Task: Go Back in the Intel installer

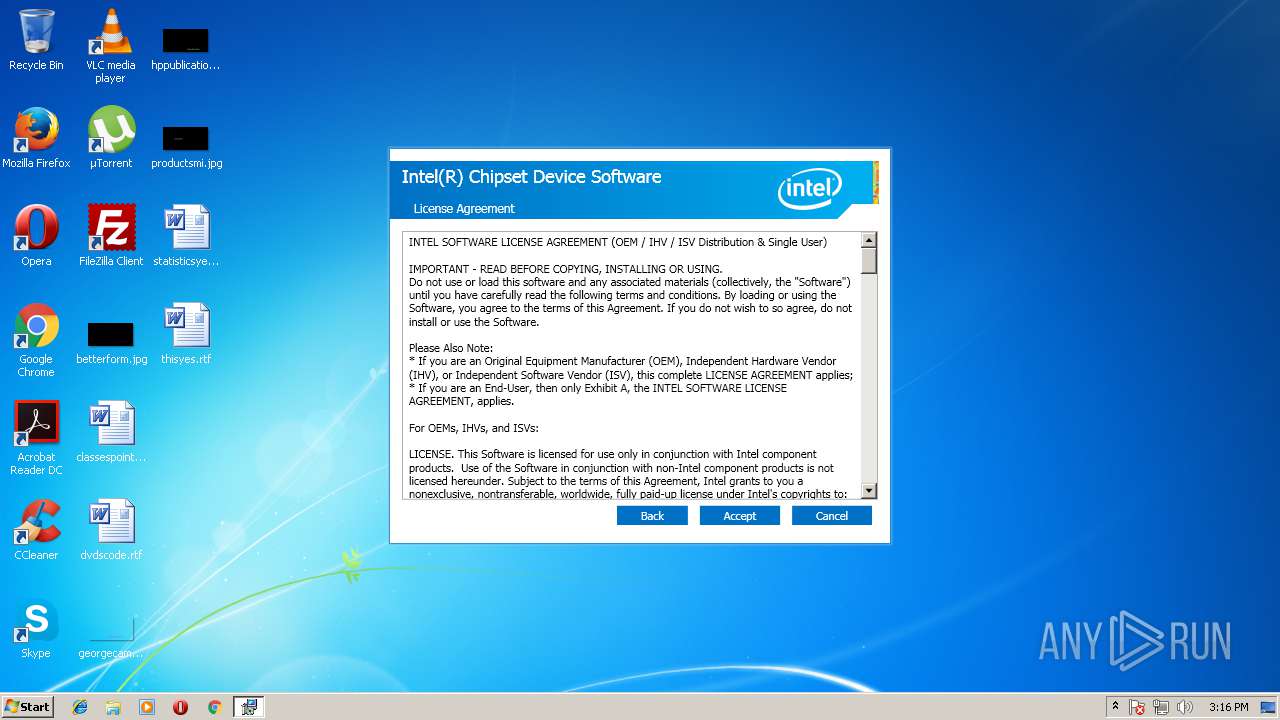Action: tap(652, 516)
